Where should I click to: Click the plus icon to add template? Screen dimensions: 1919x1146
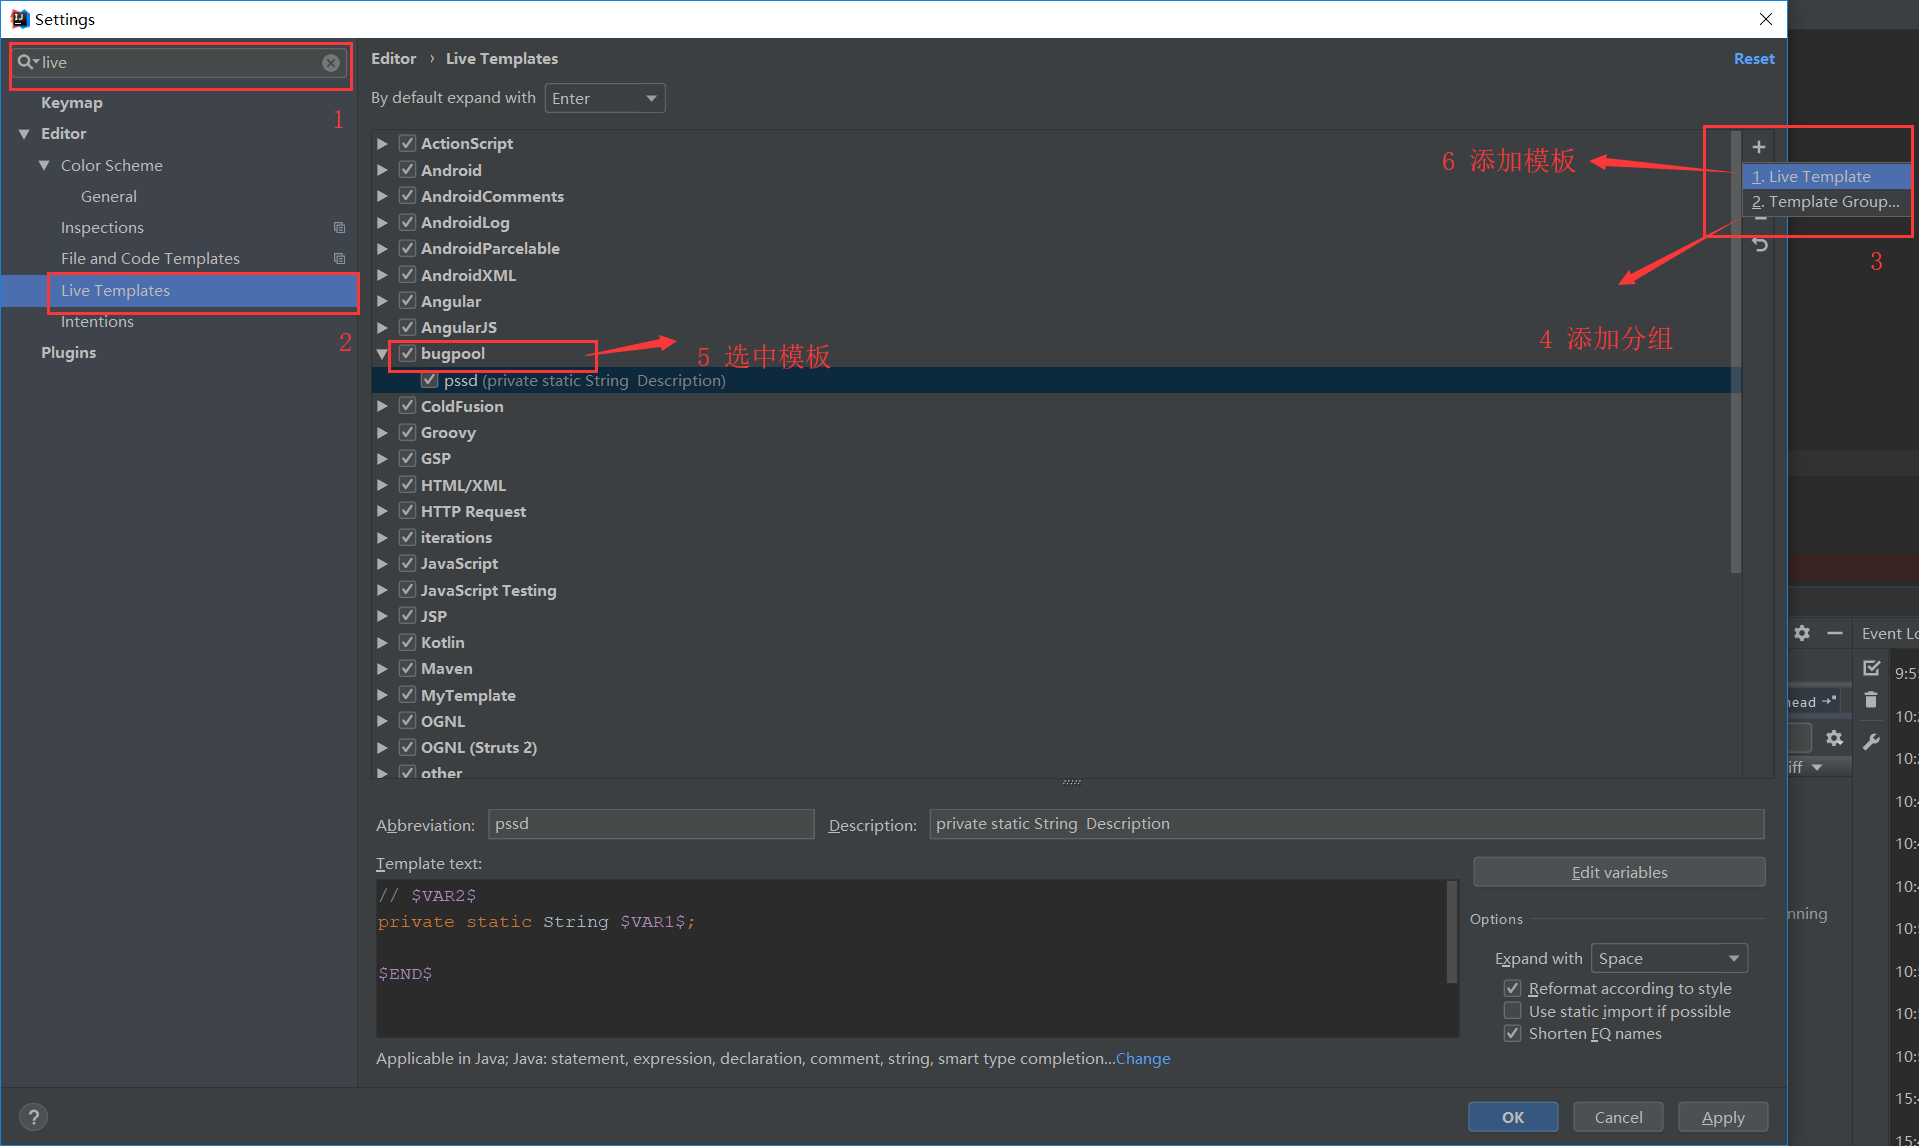1758,147
